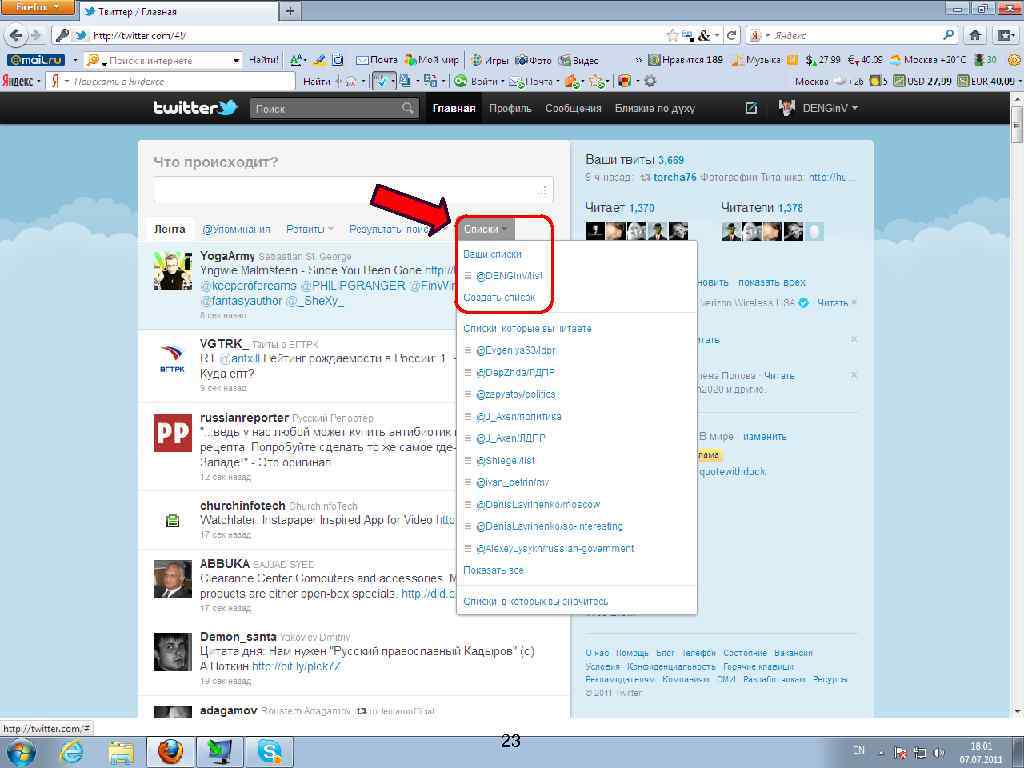Switch to Лента tab

coord(170,229)
